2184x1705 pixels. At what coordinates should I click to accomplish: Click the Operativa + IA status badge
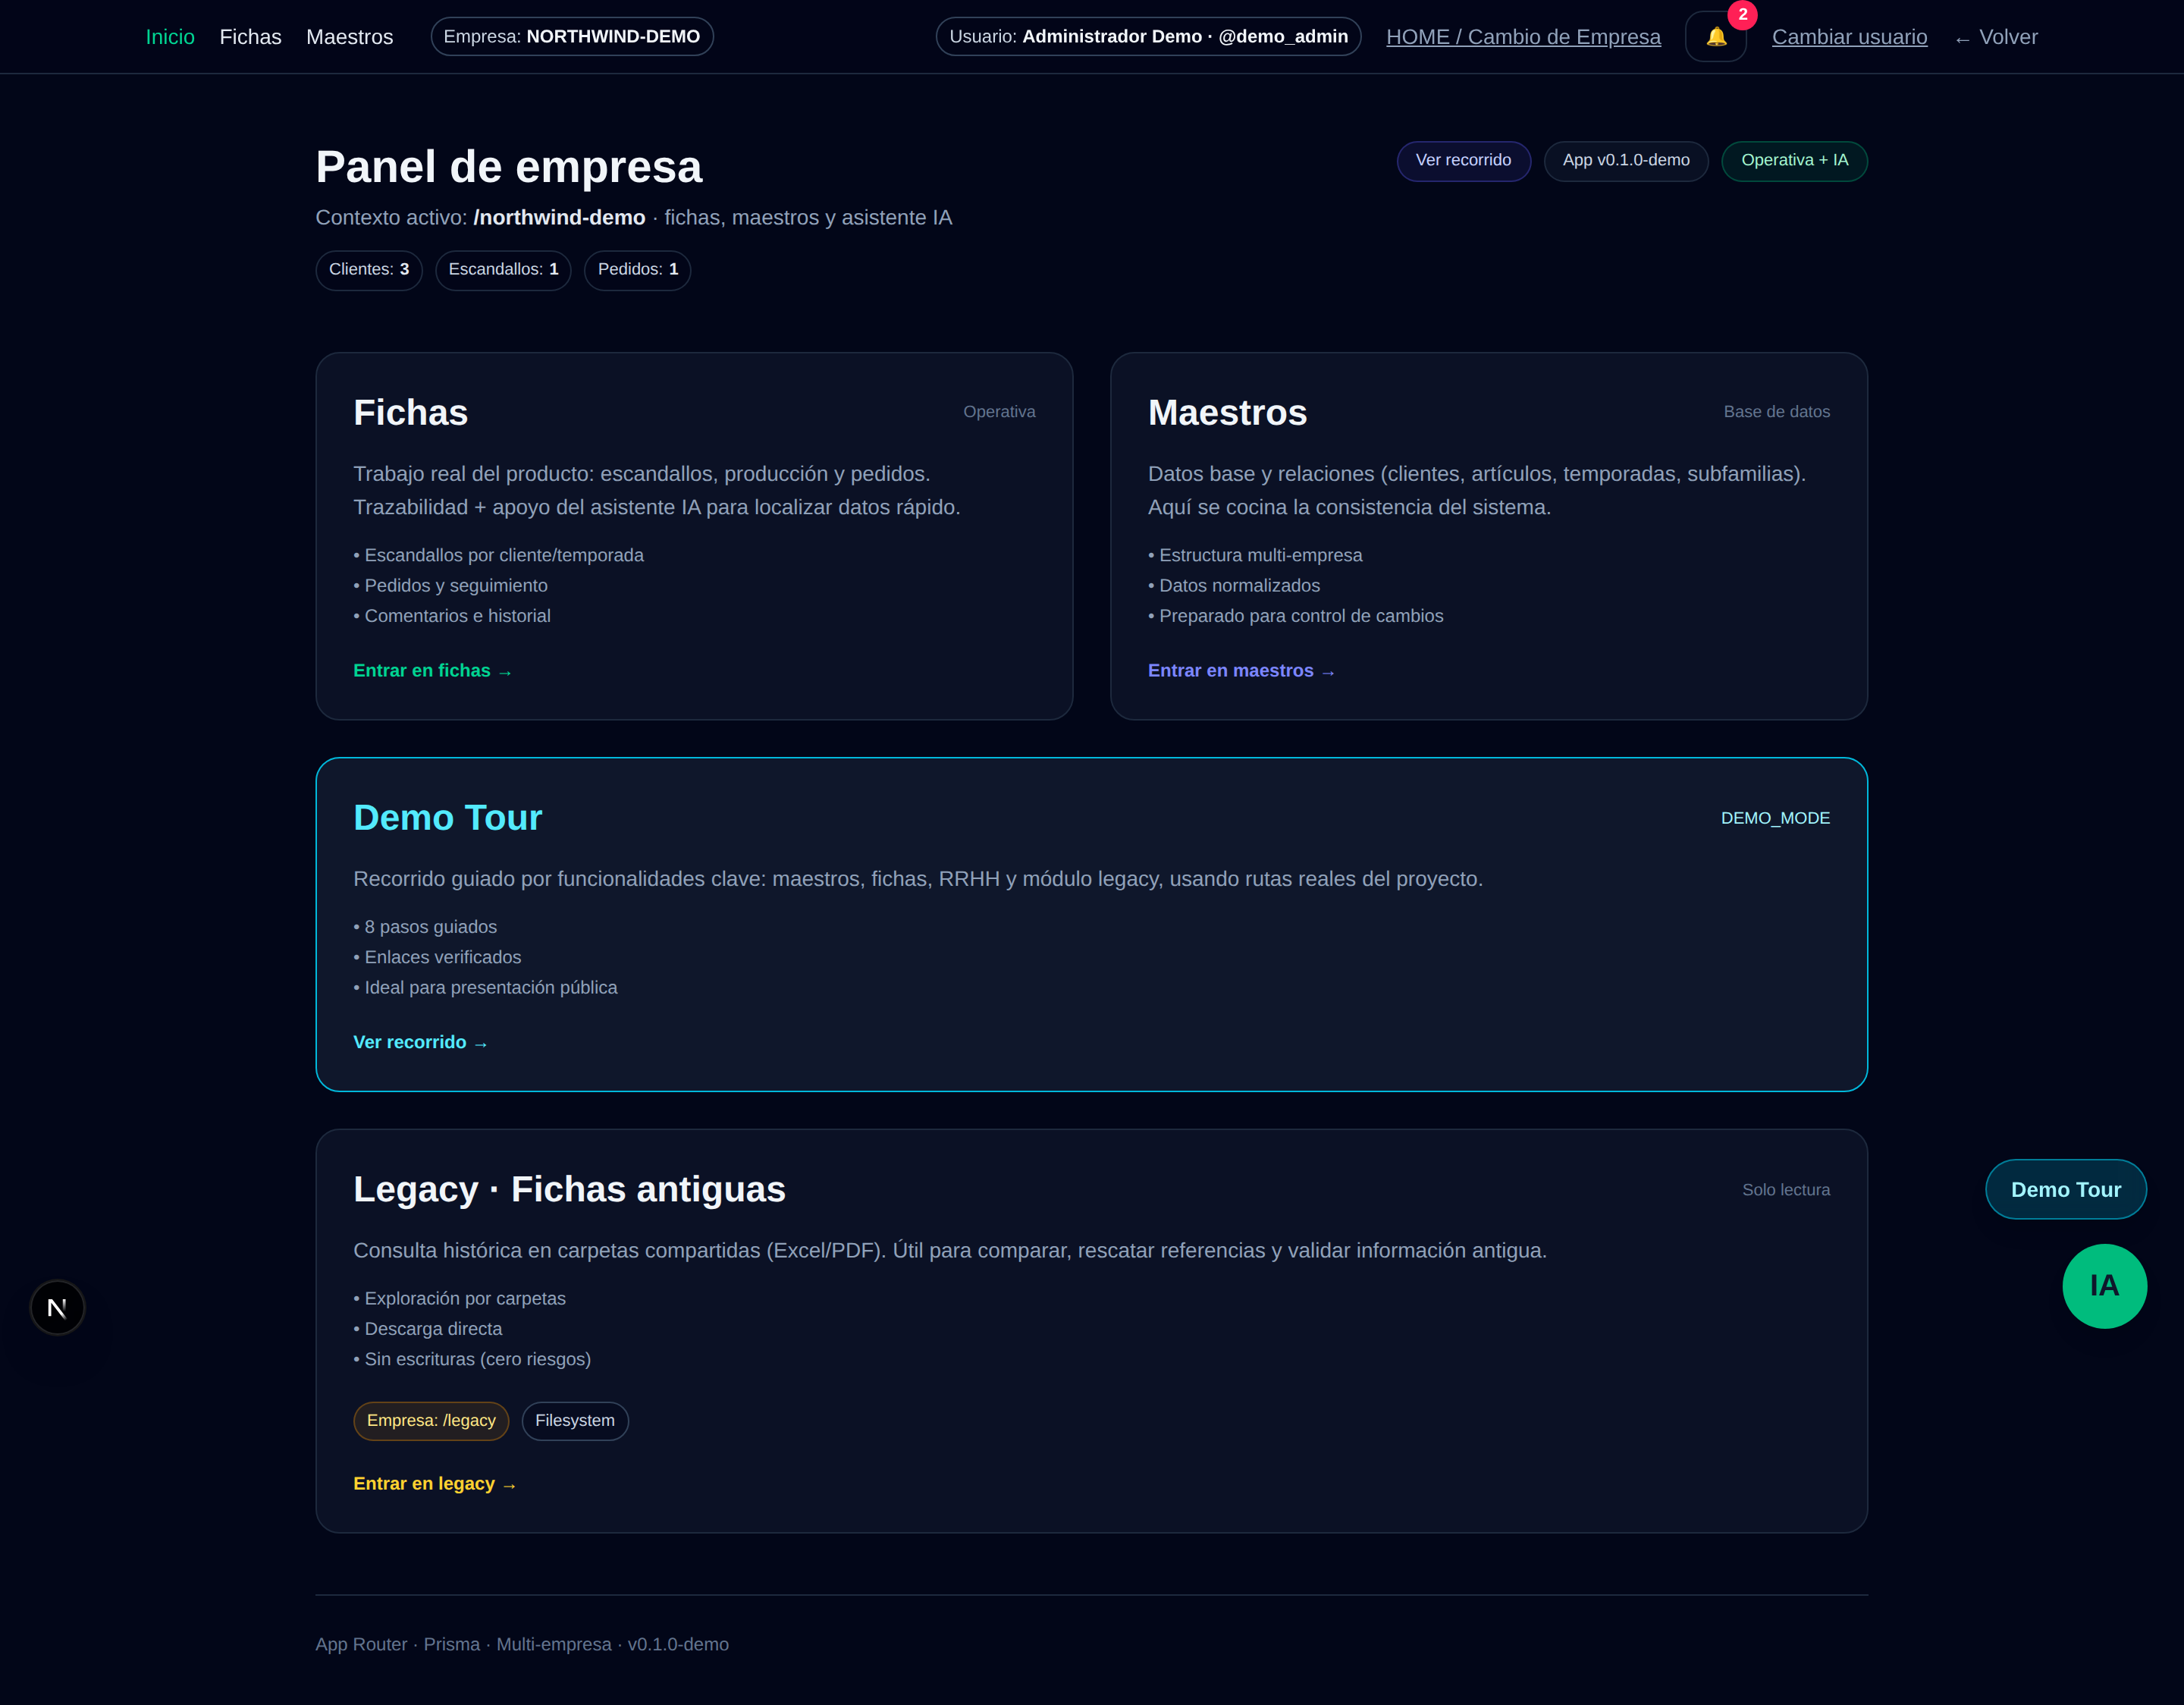tap(1794, 160)
